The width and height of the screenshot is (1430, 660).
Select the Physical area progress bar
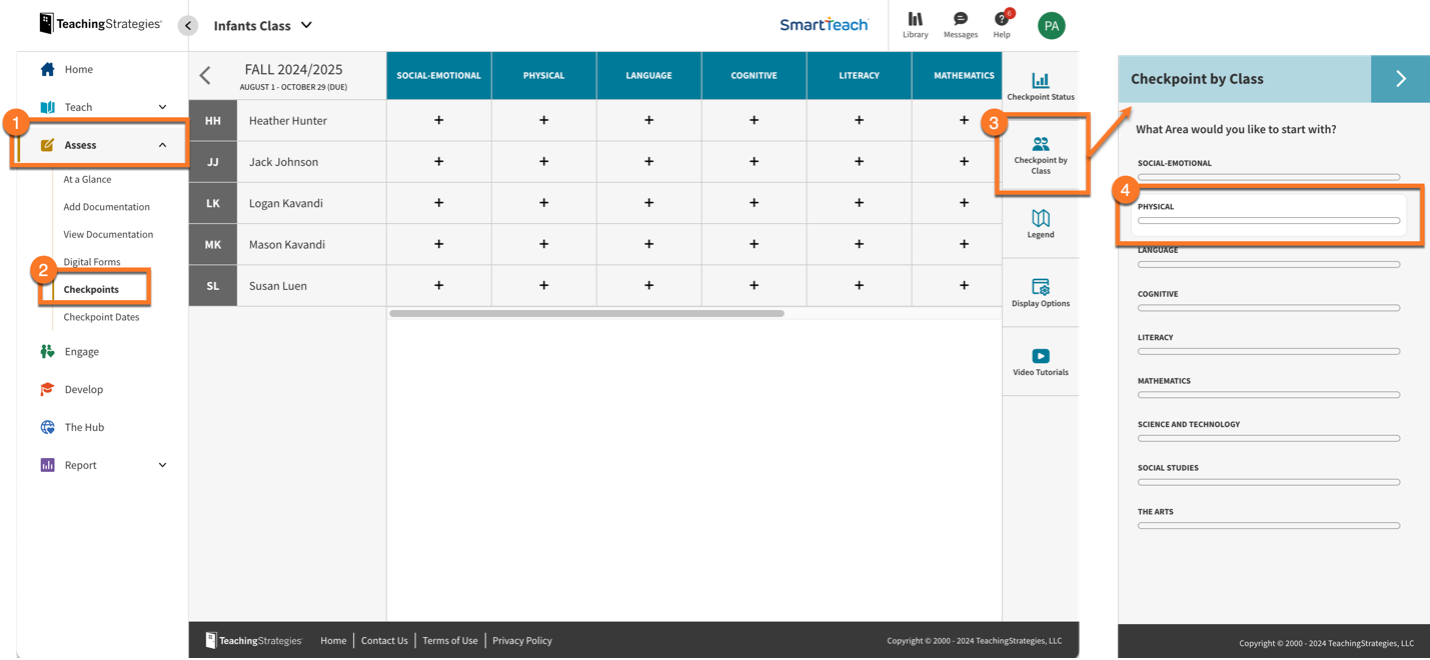click(x=1268, y=221)
